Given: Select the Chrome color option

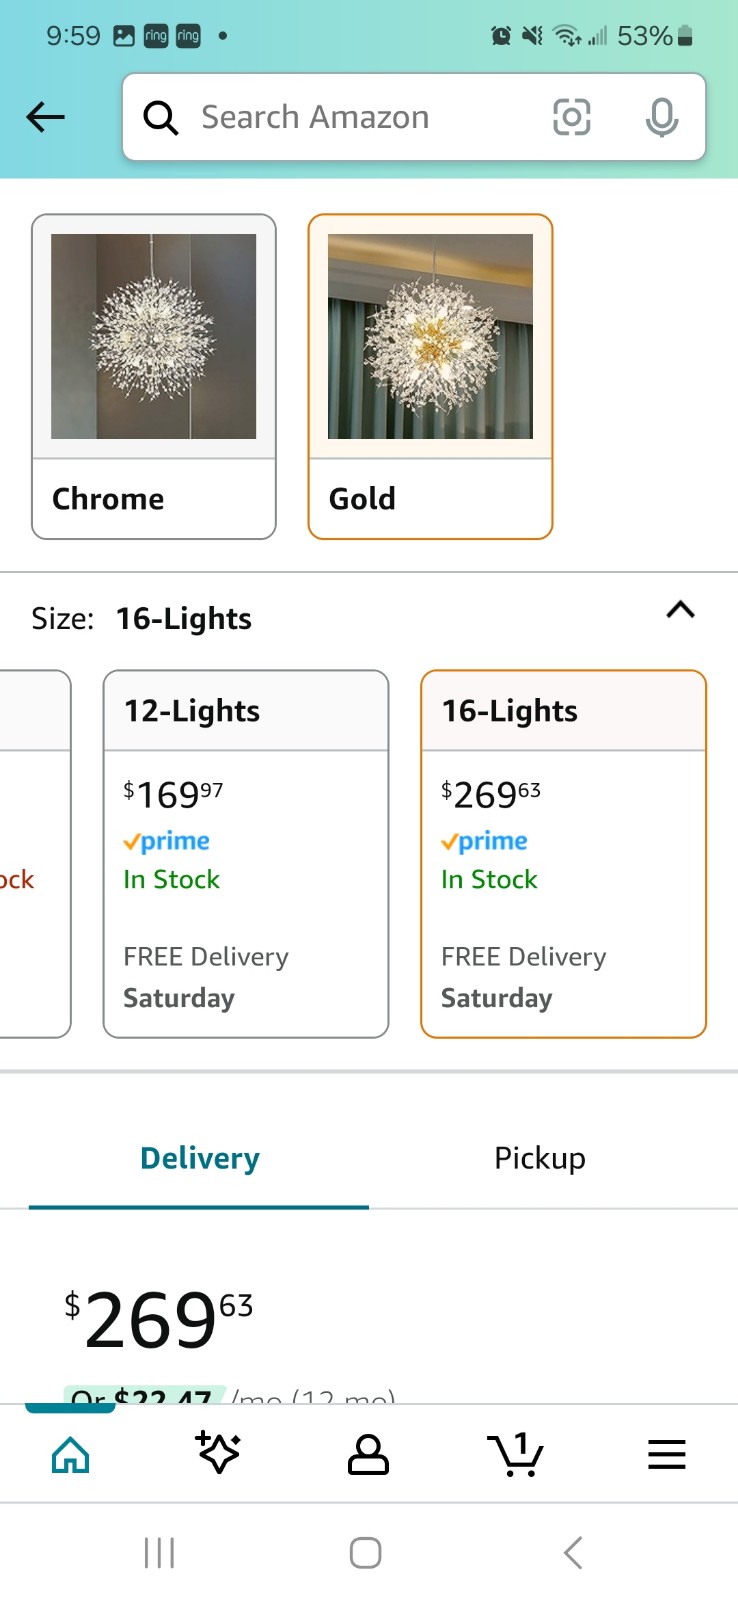Looking at the screenshot, I should click(x=154, y=377).
